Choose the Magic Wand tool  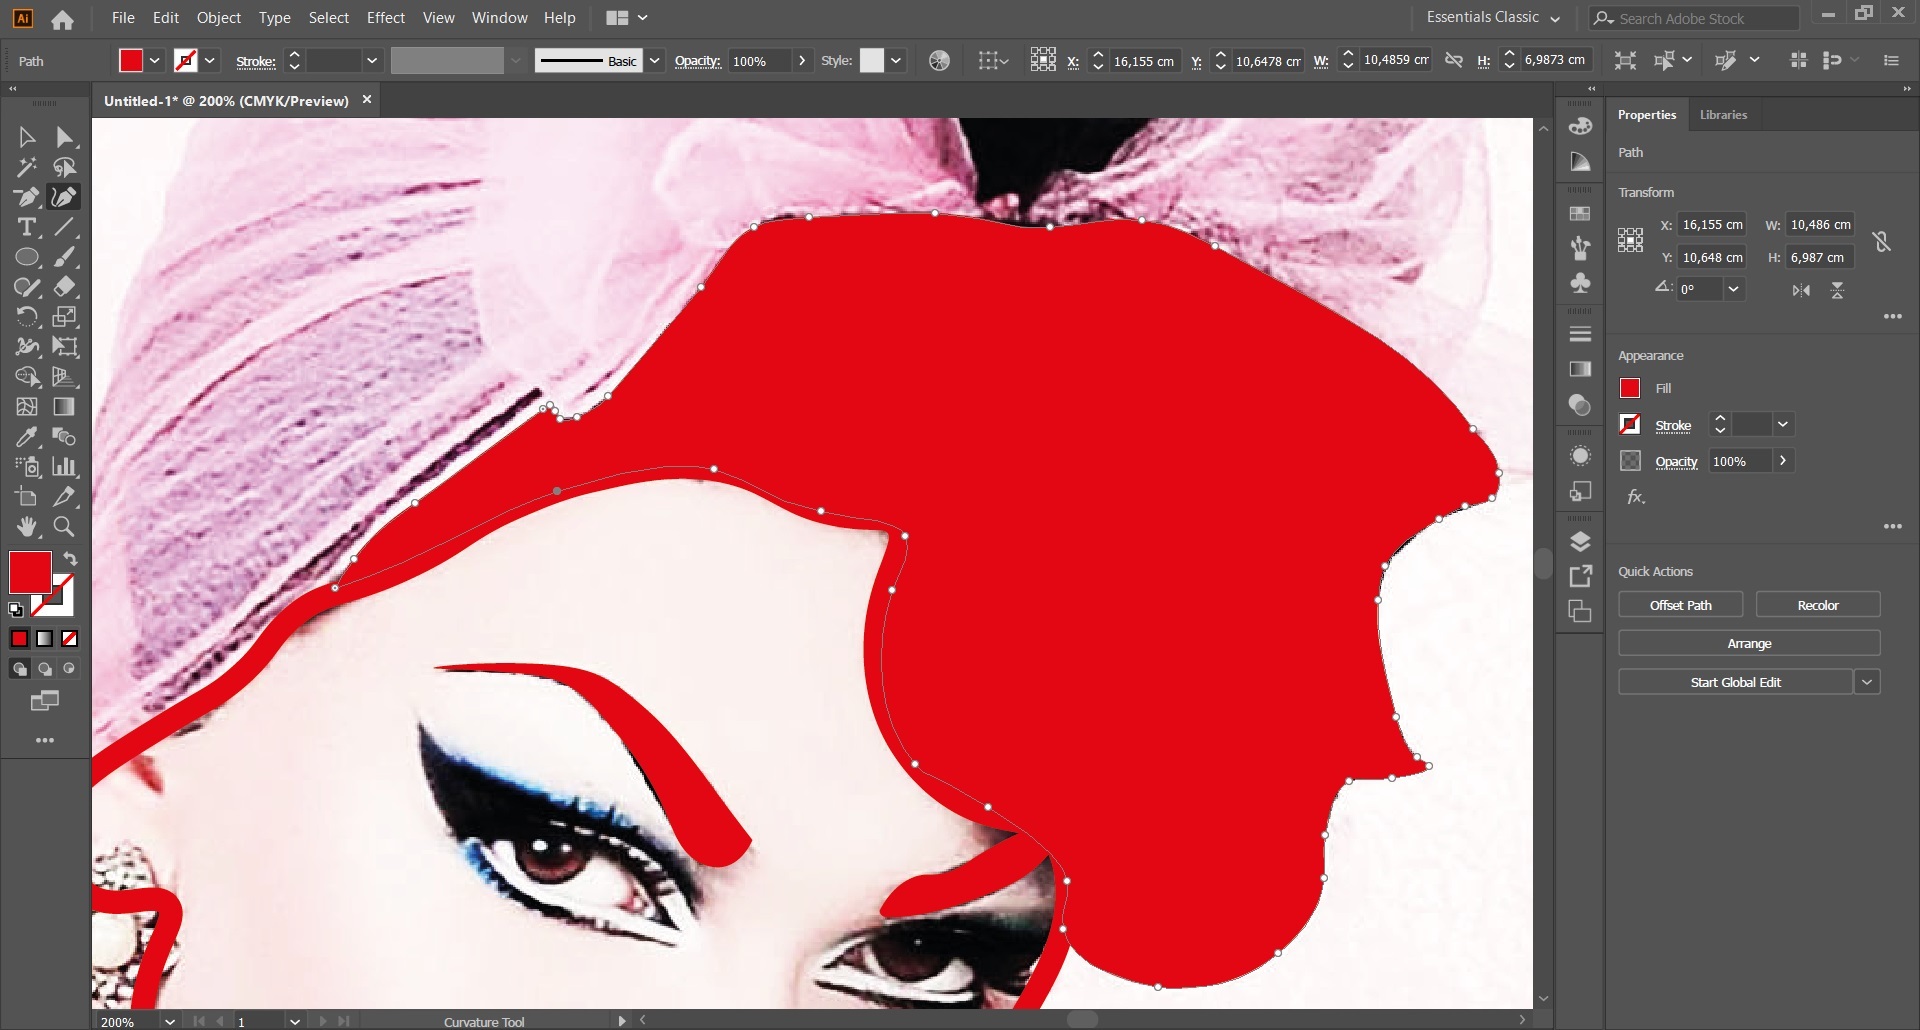[x=27, y=167]
